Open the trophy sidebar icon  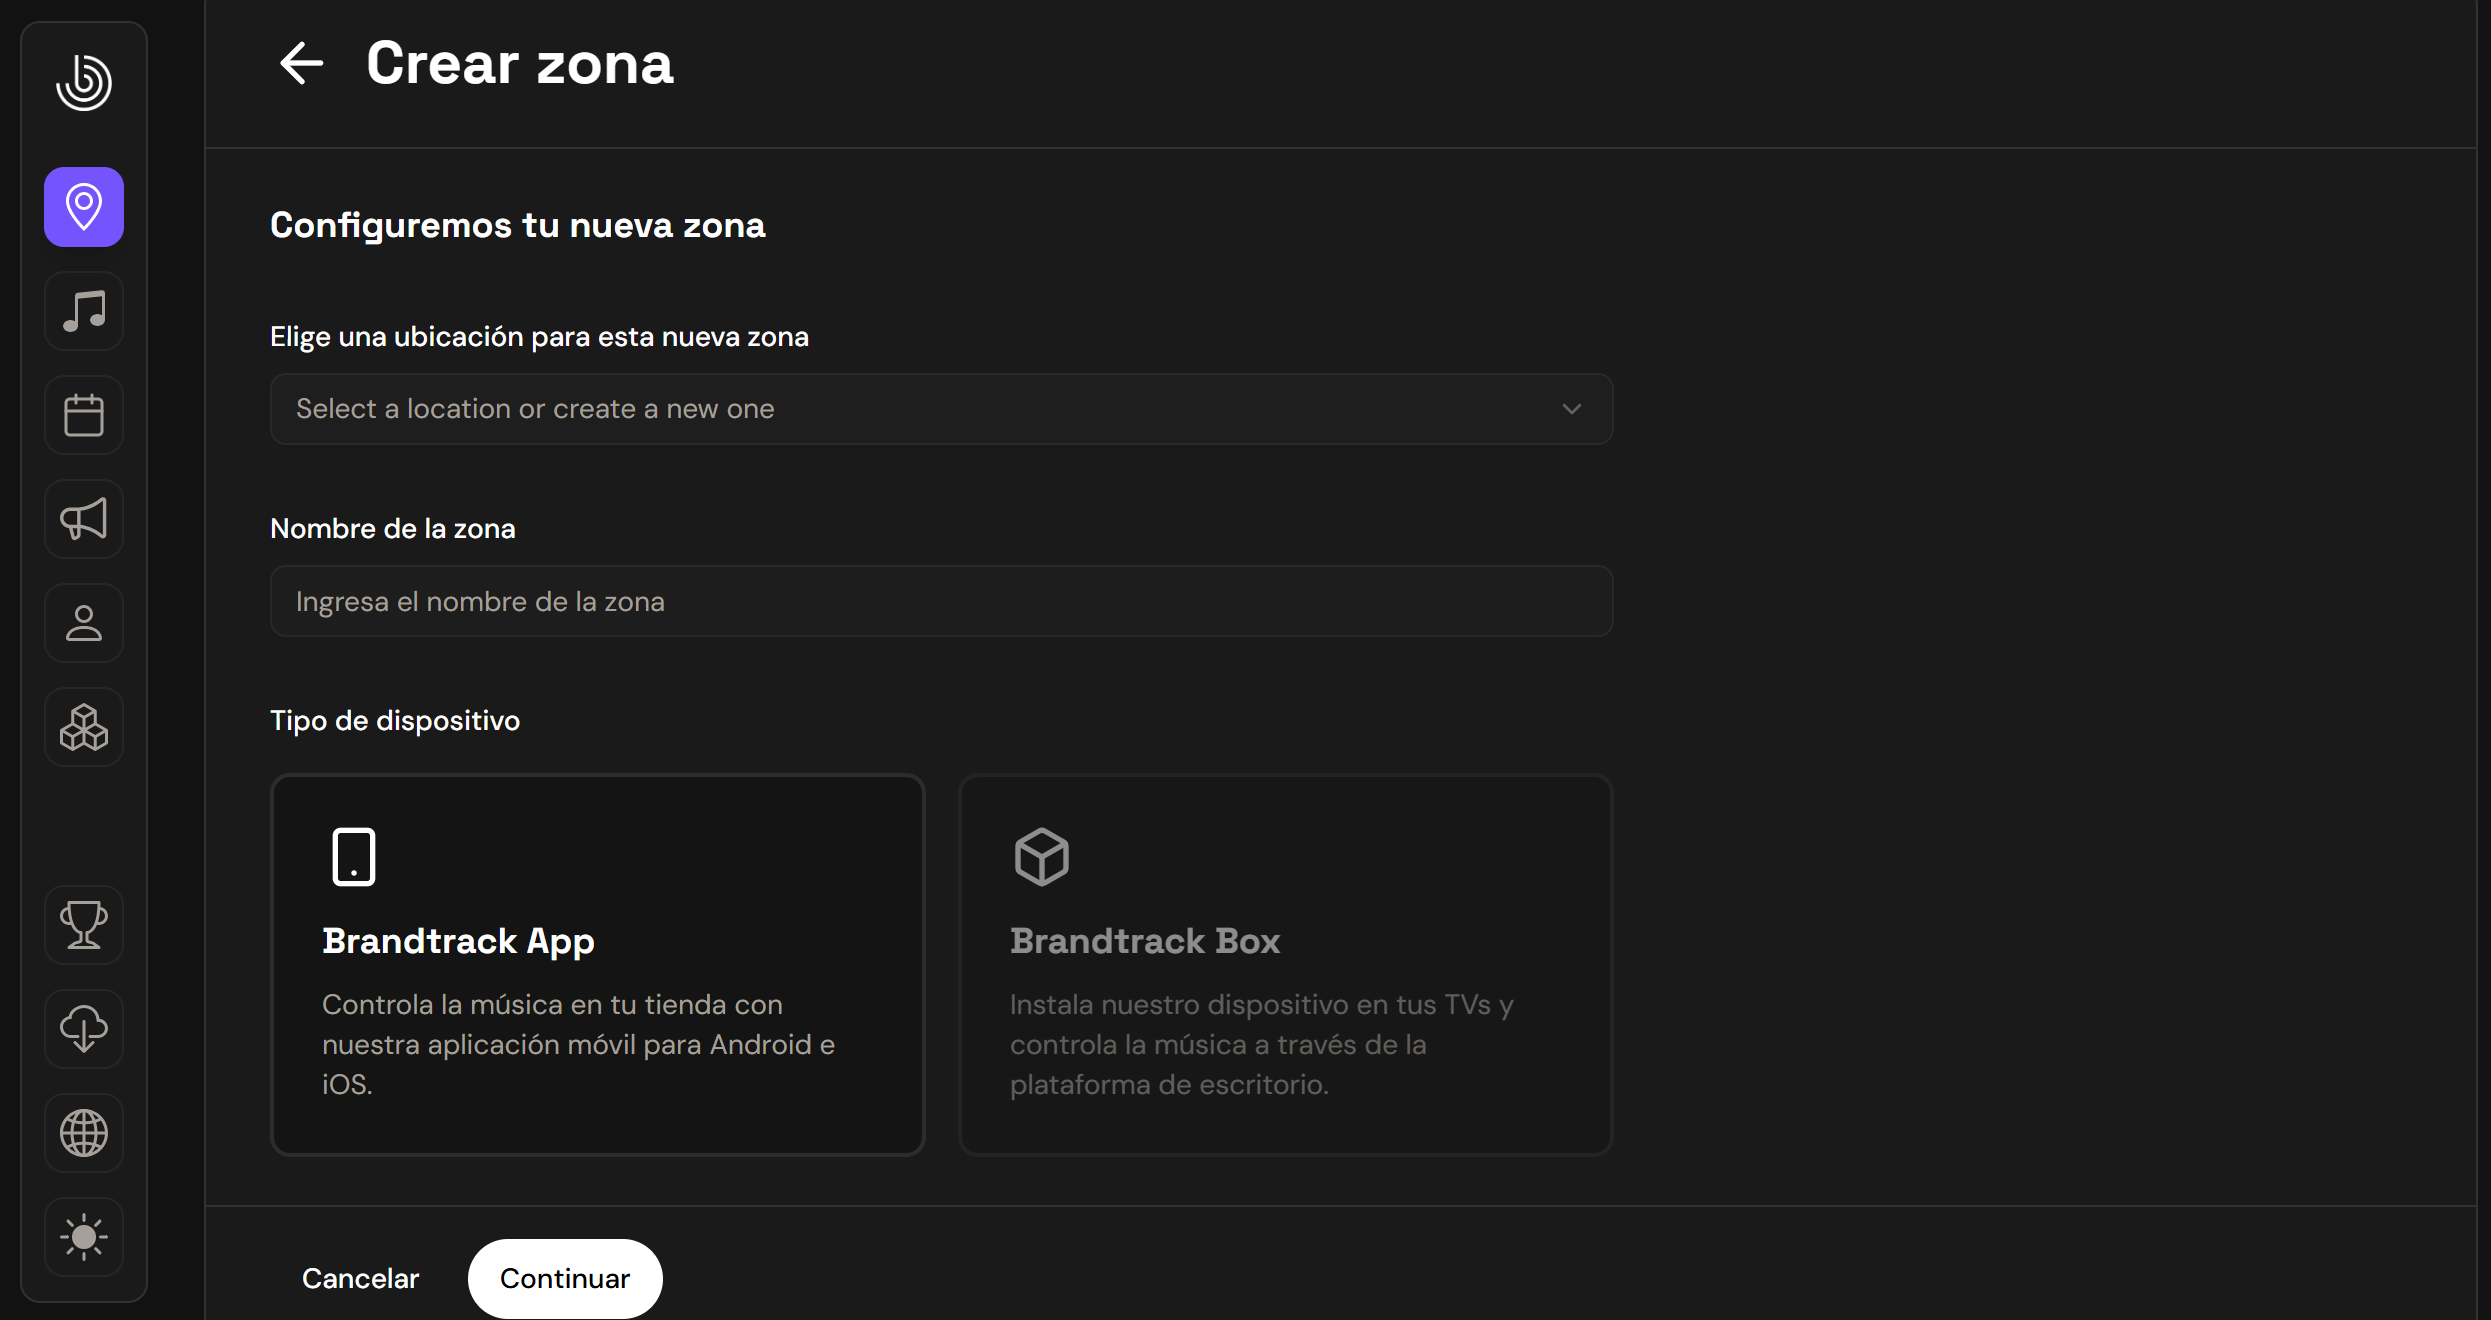[x=84, y=925]
